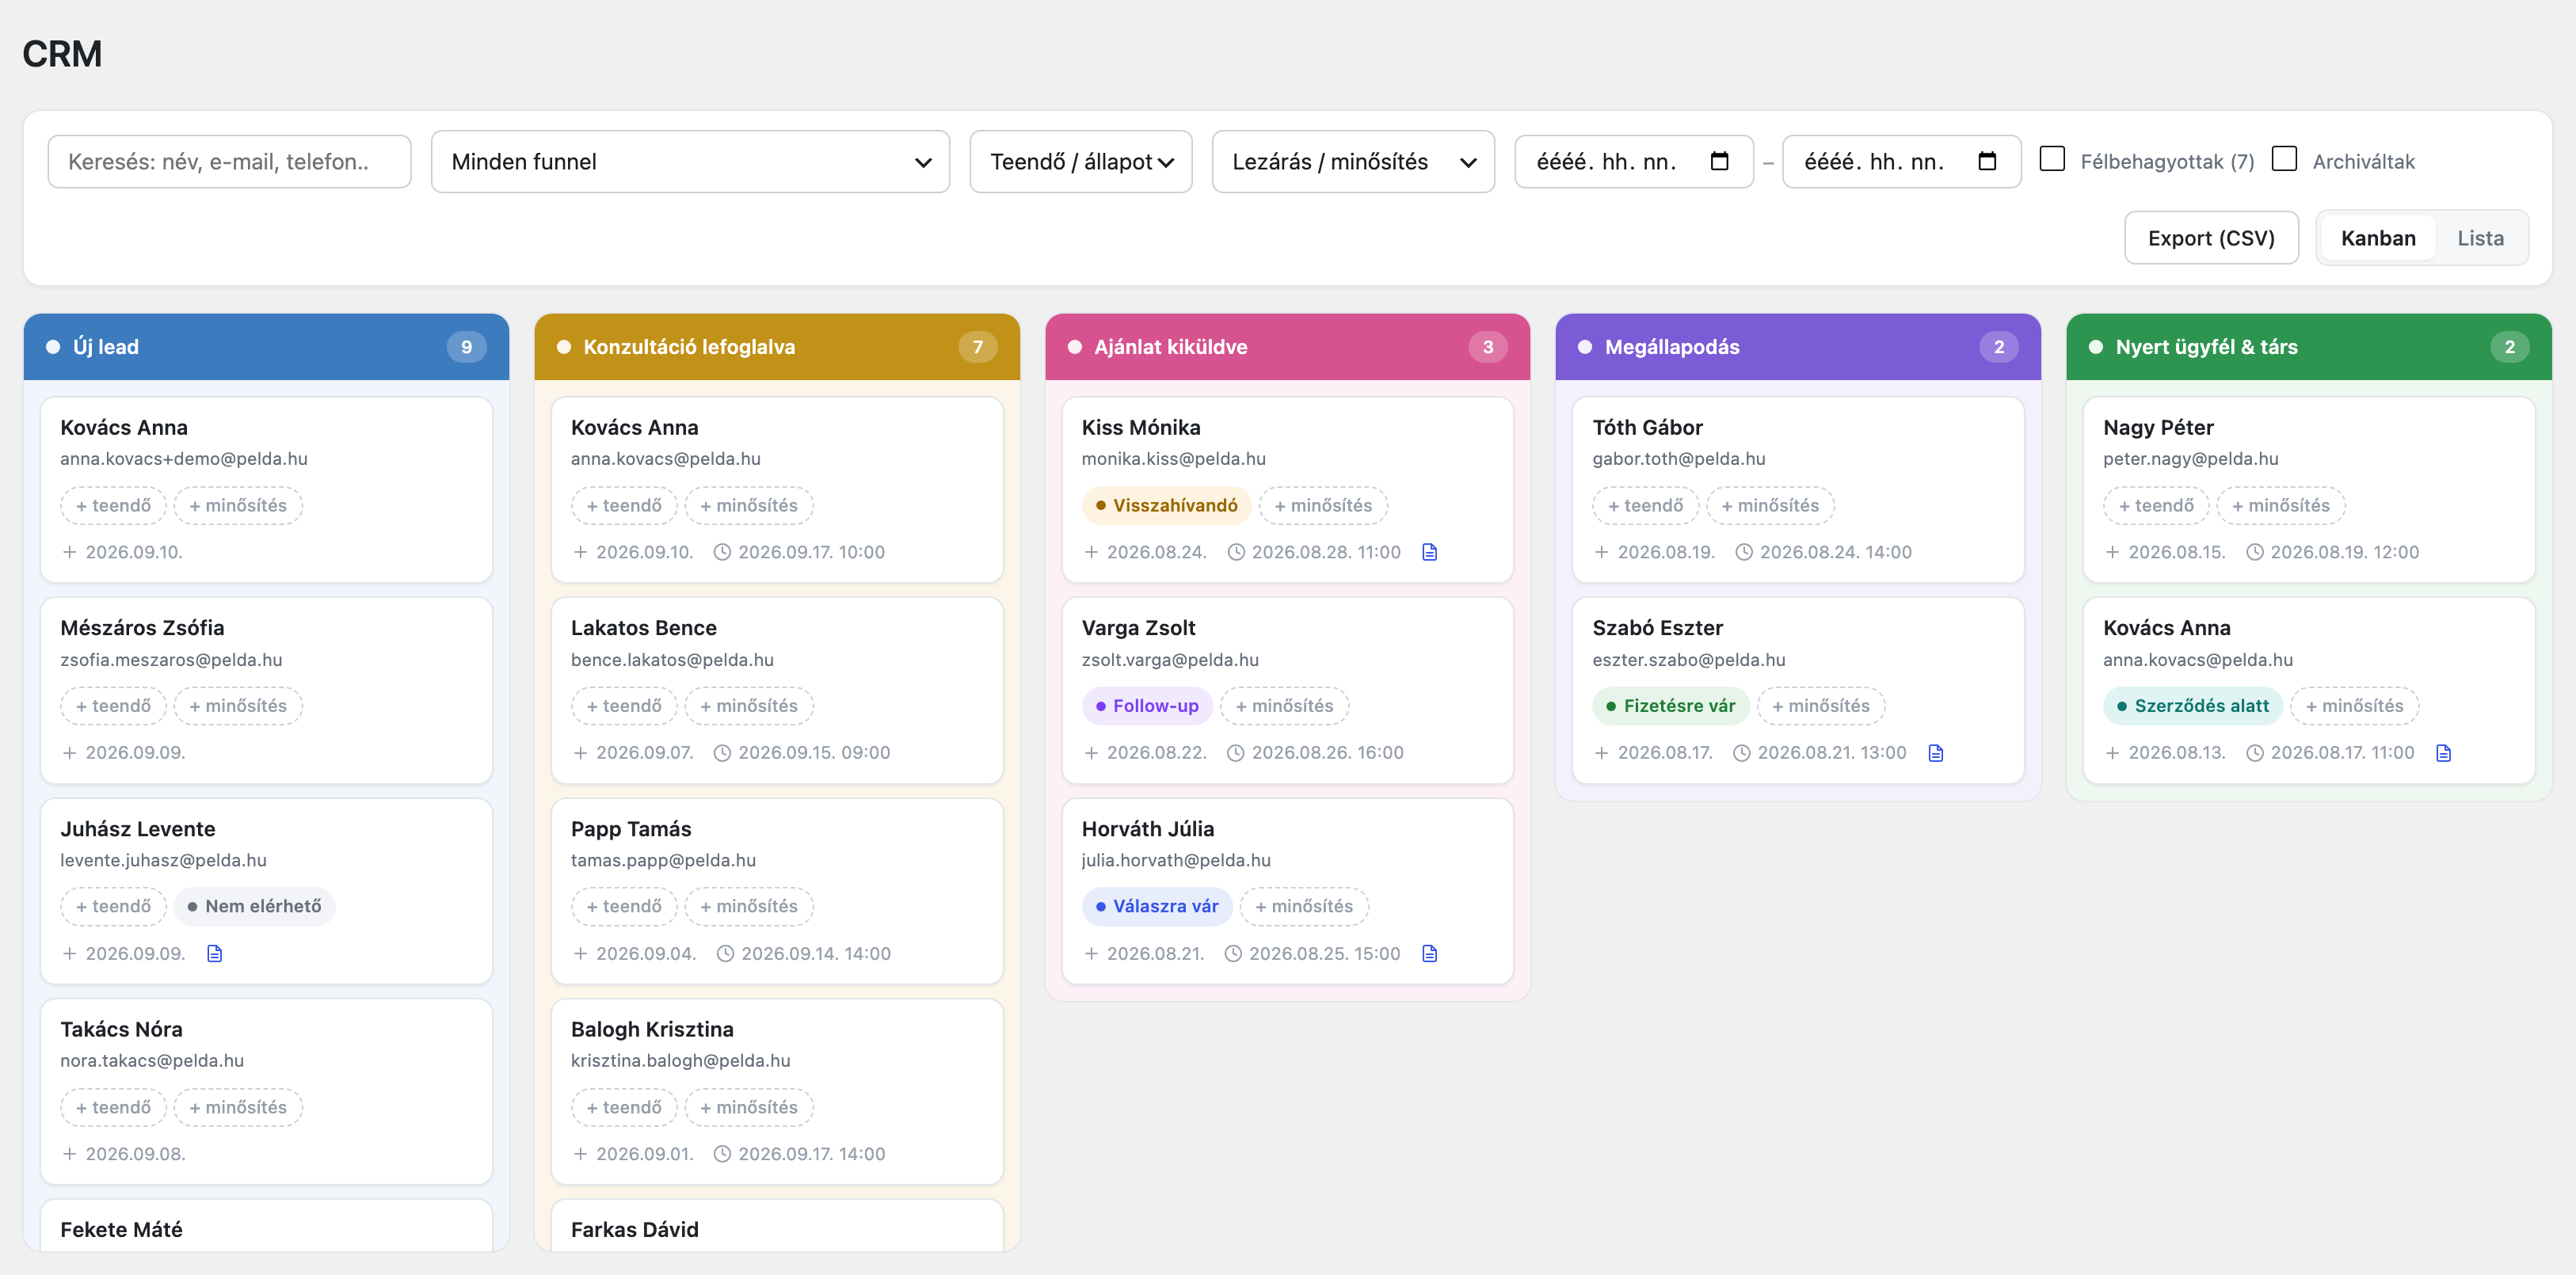
Task: Export leads with Export (CSV) button
Action: (2211, 238)
